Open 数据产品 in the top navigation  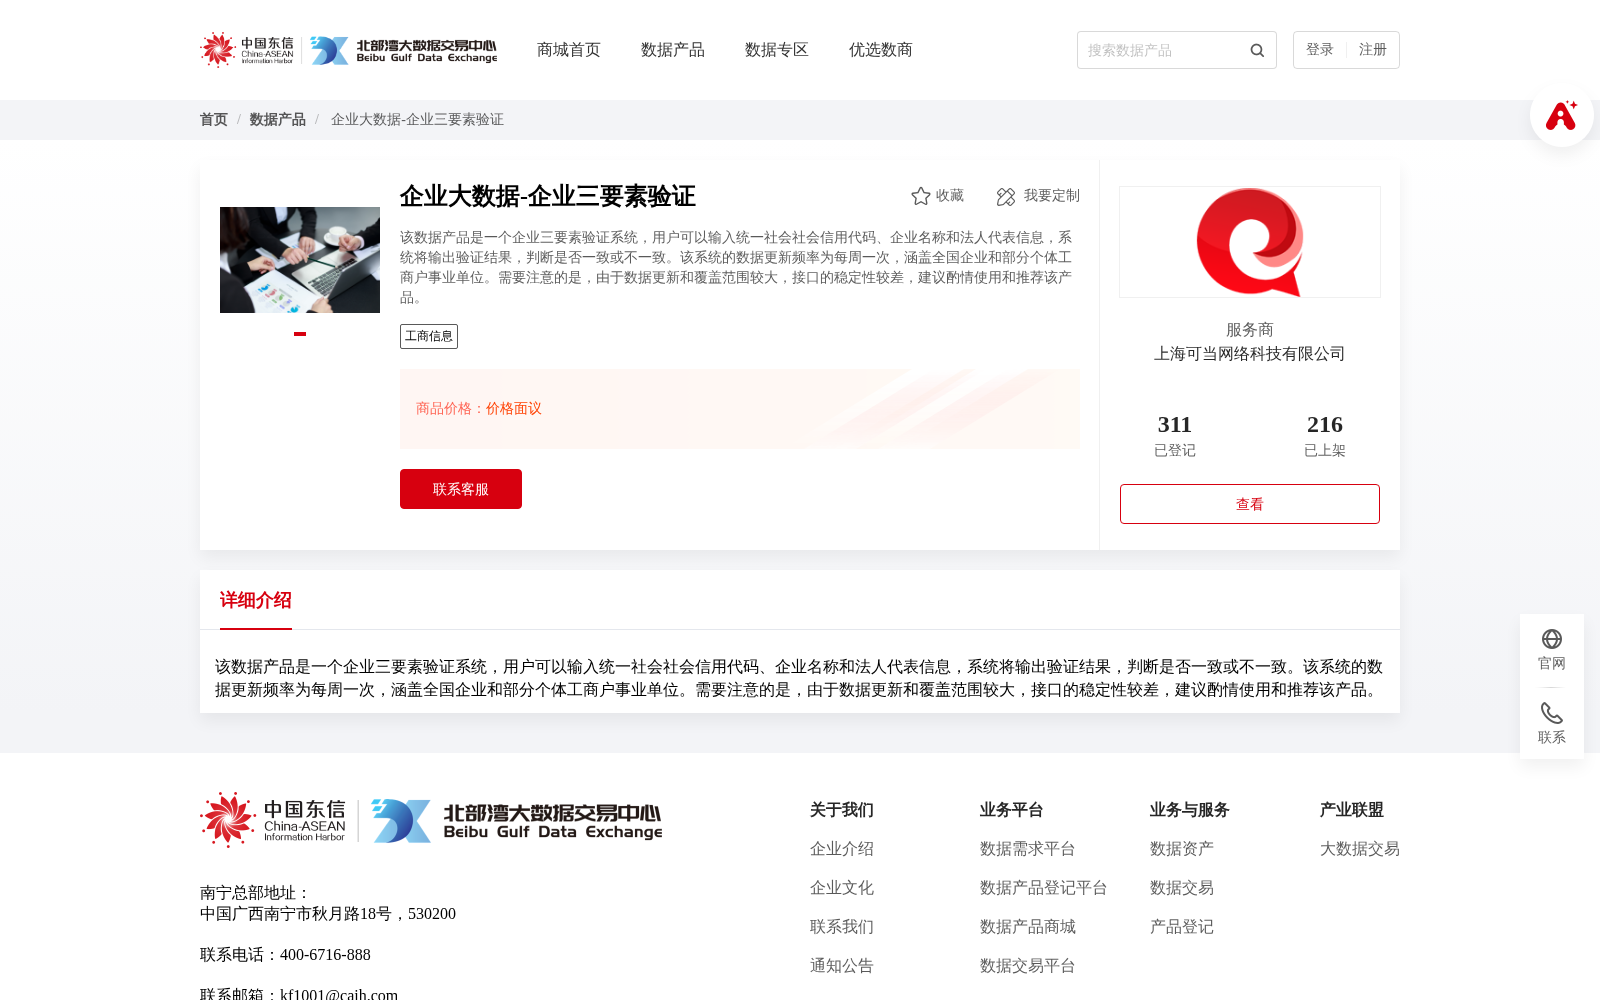(673, 50)
